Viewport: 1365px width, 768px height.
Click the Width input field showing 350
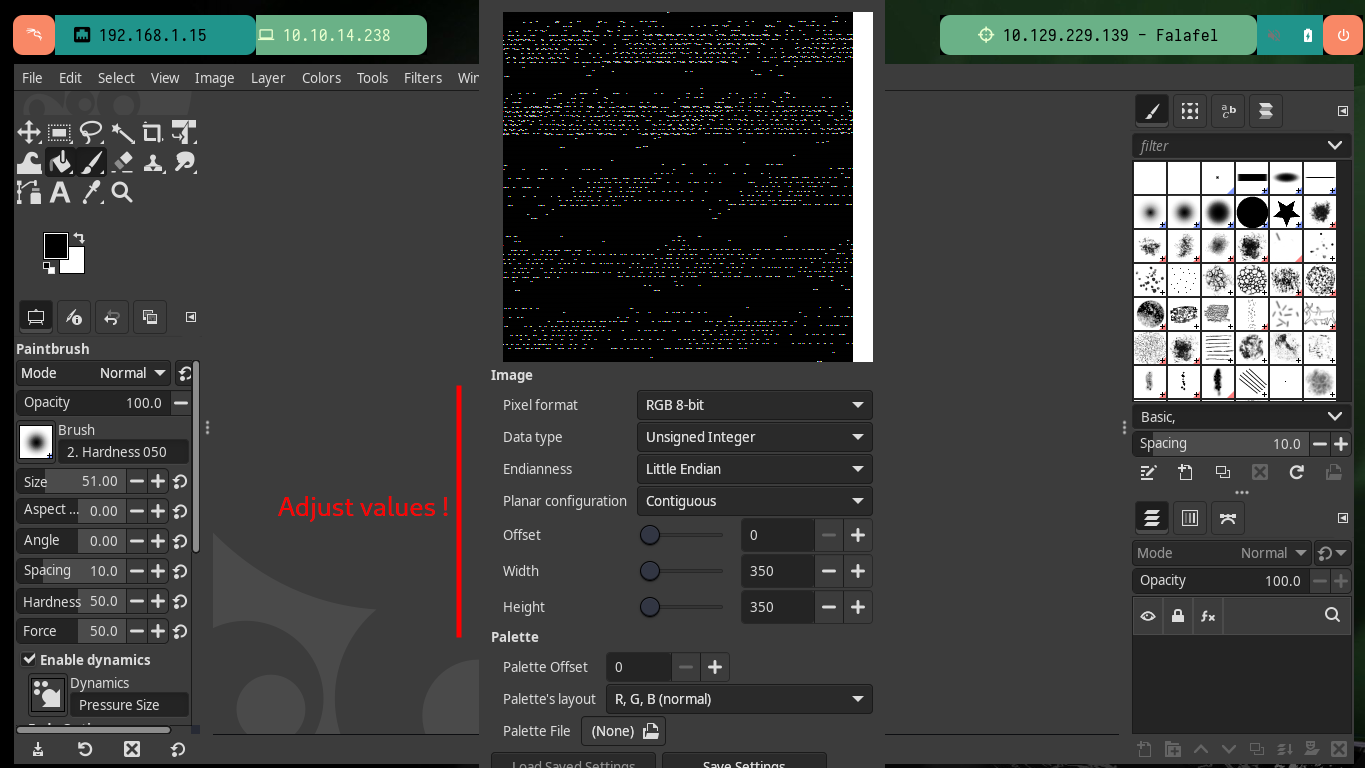pos(777,571)
